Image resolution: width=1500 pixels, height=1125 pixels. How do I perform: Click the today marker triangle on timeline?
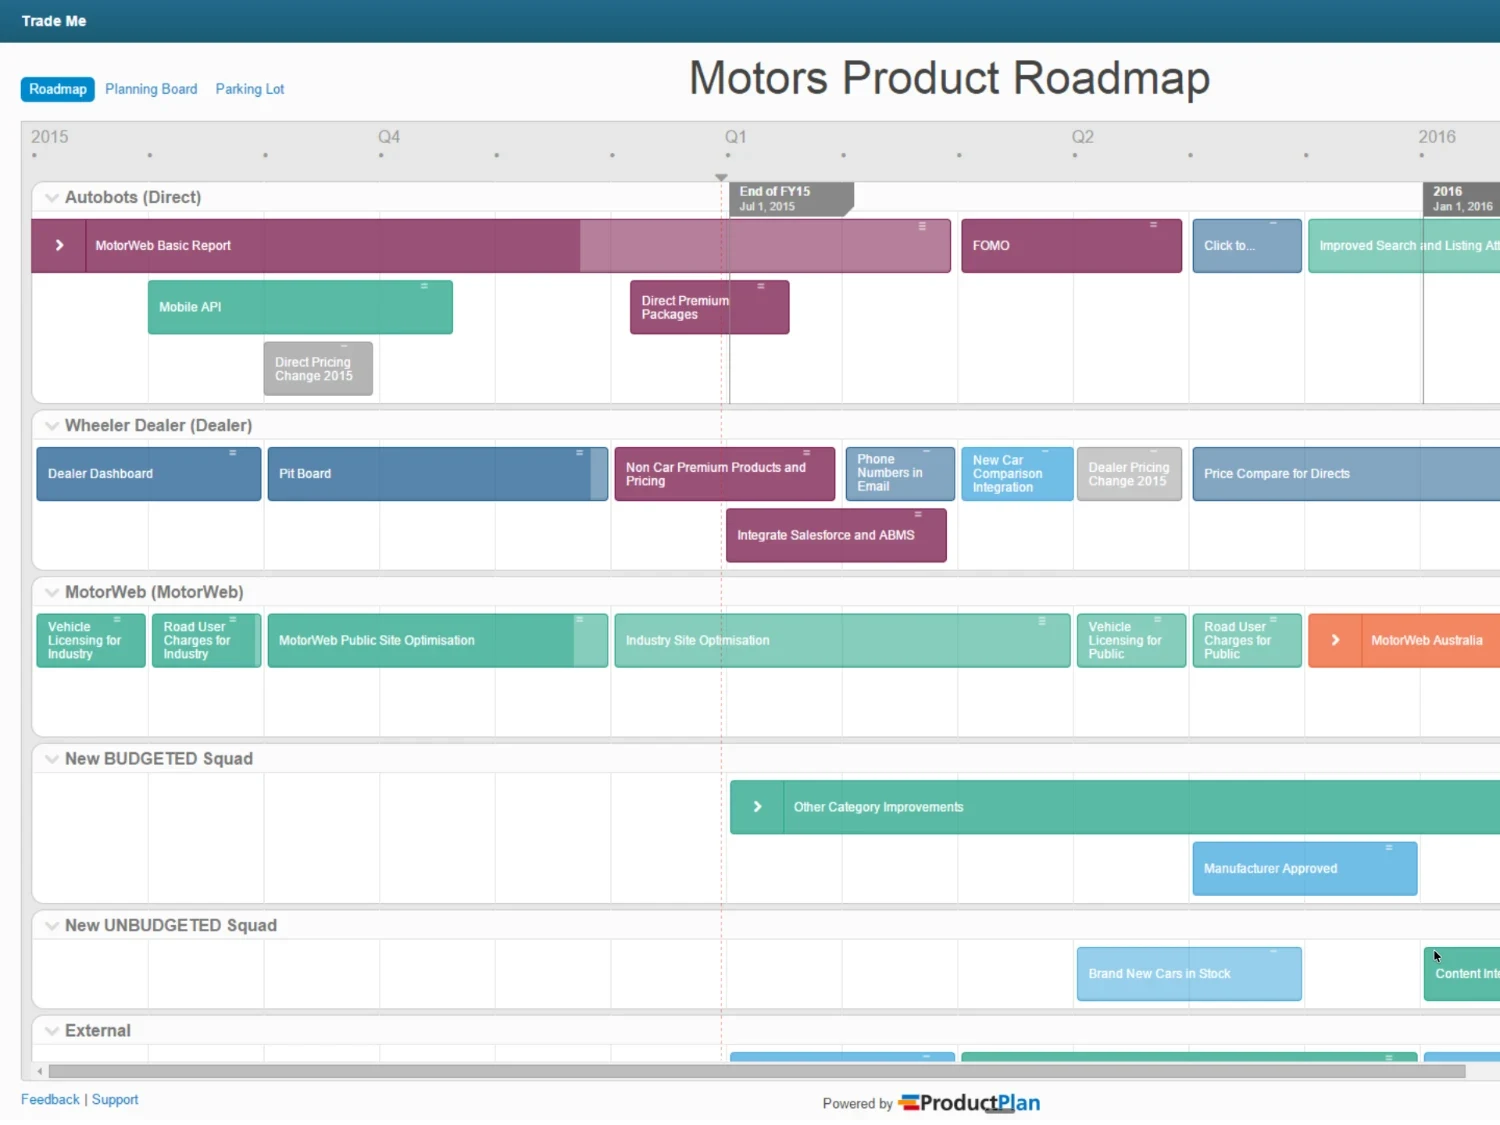click(721, 177)
